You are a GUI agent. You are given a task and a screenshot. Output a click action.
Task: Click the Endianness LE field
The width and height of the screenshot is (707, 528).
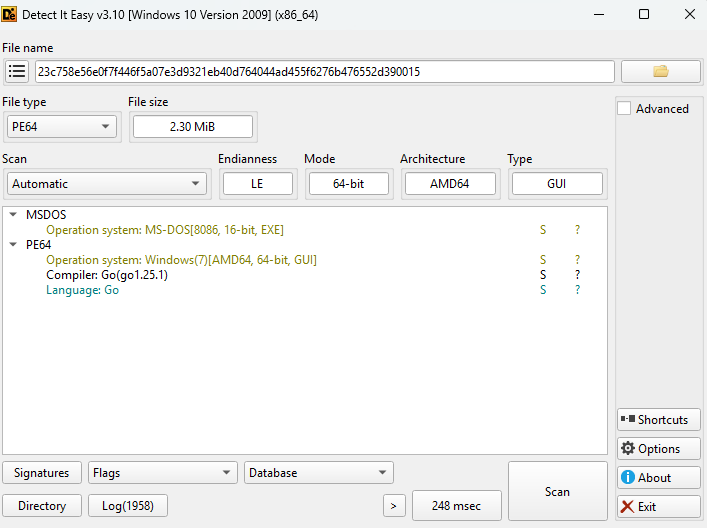coord(257,184)
